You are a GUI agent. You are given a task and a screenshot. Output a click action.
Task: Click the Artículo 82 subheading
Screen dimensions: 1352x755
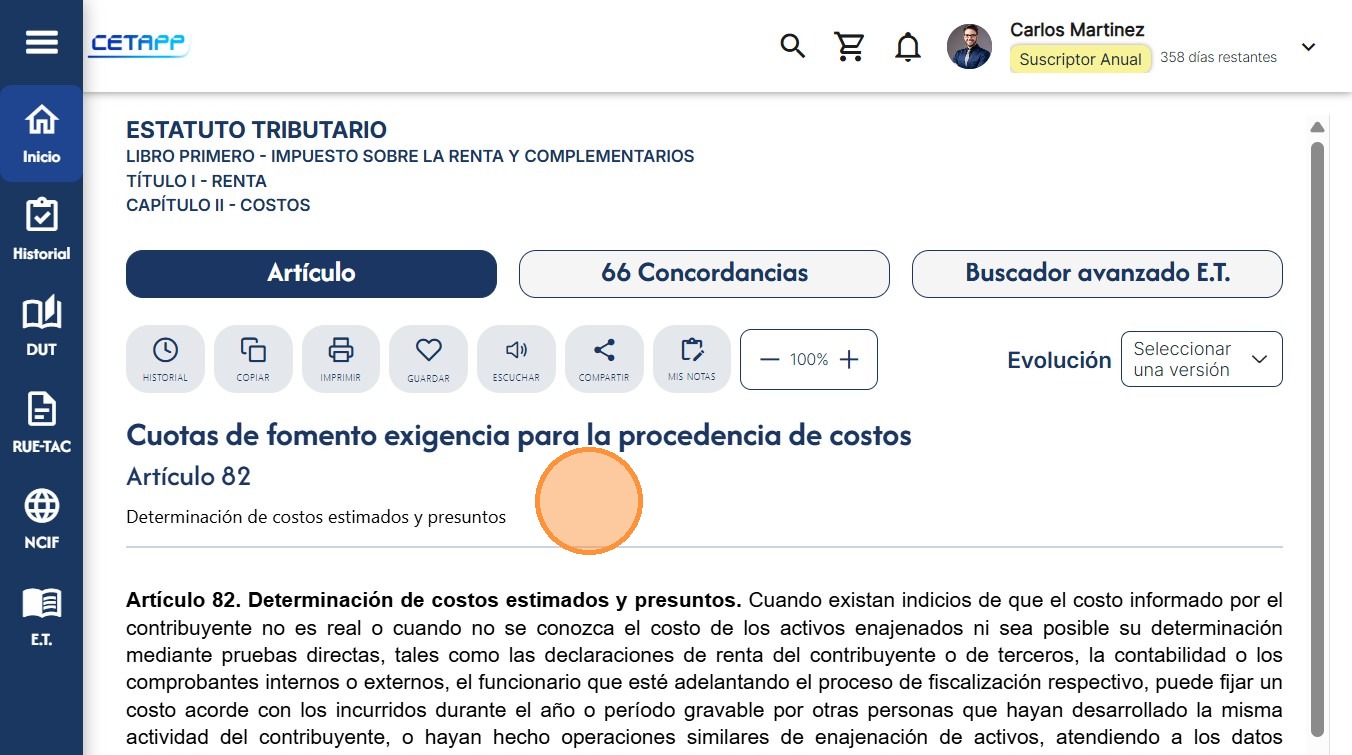click(188, 477)
